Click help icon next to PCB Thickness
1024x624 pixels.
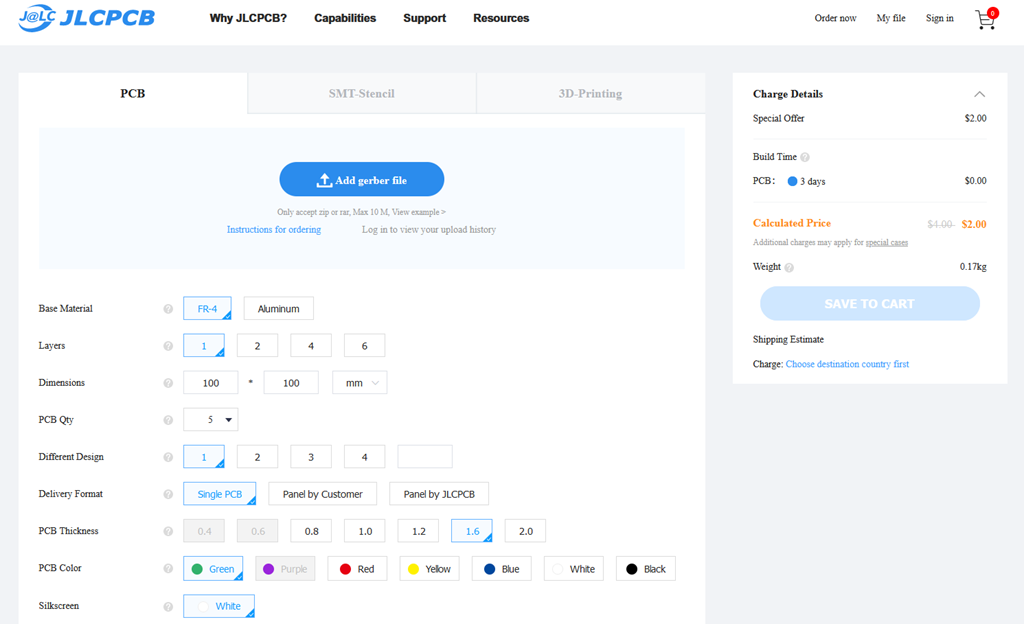168,531
